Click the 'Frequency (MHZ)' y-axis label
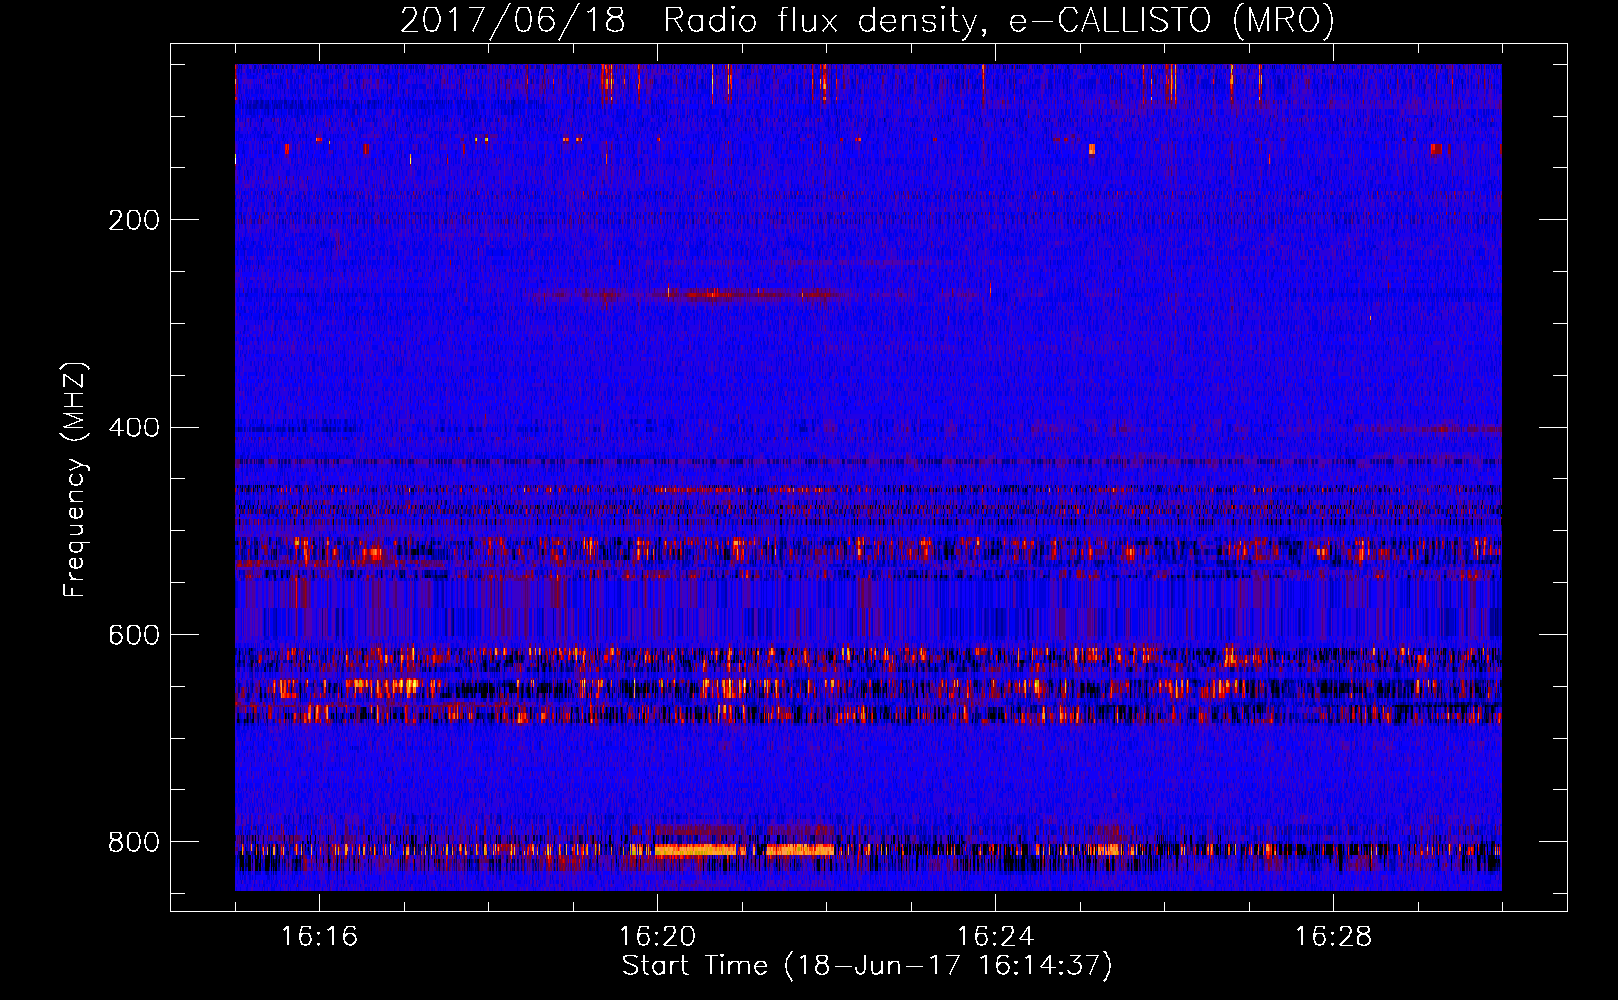The width and height of the screenshot is (1618, 1000). pos(75,480)
